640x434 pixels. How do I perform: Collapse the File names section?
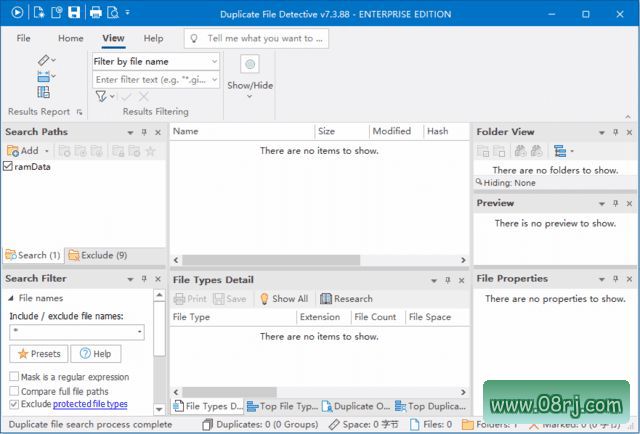(x=11, y=298)
